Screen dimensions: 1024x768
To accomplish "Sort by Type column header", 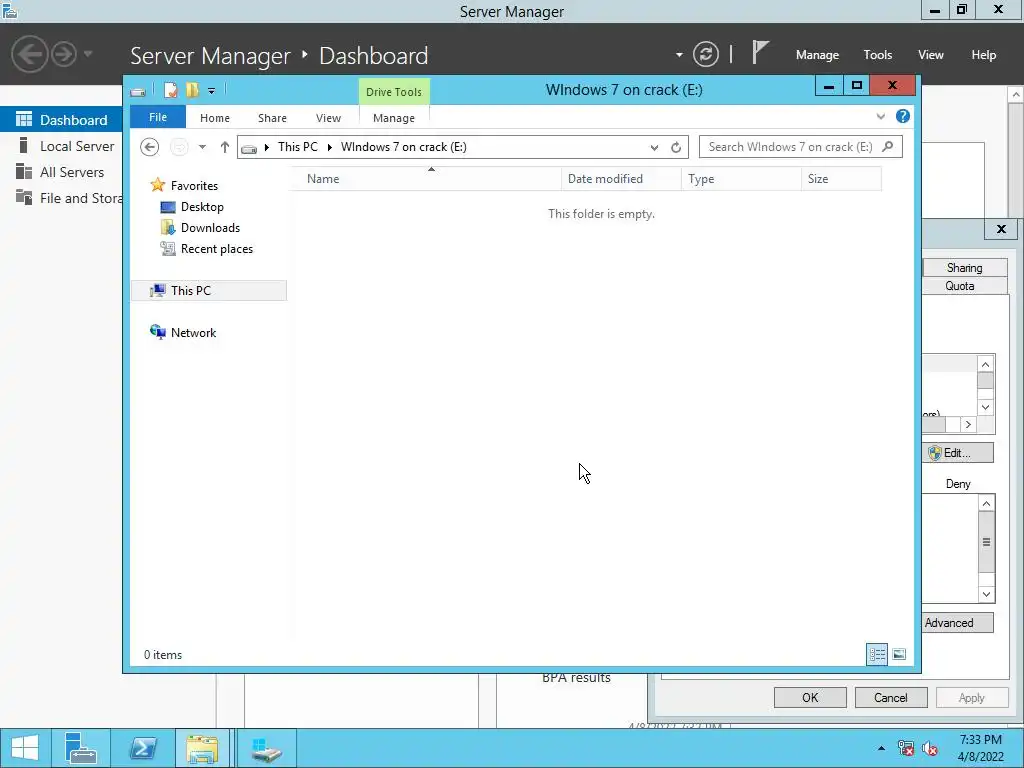I will point(741,179).
